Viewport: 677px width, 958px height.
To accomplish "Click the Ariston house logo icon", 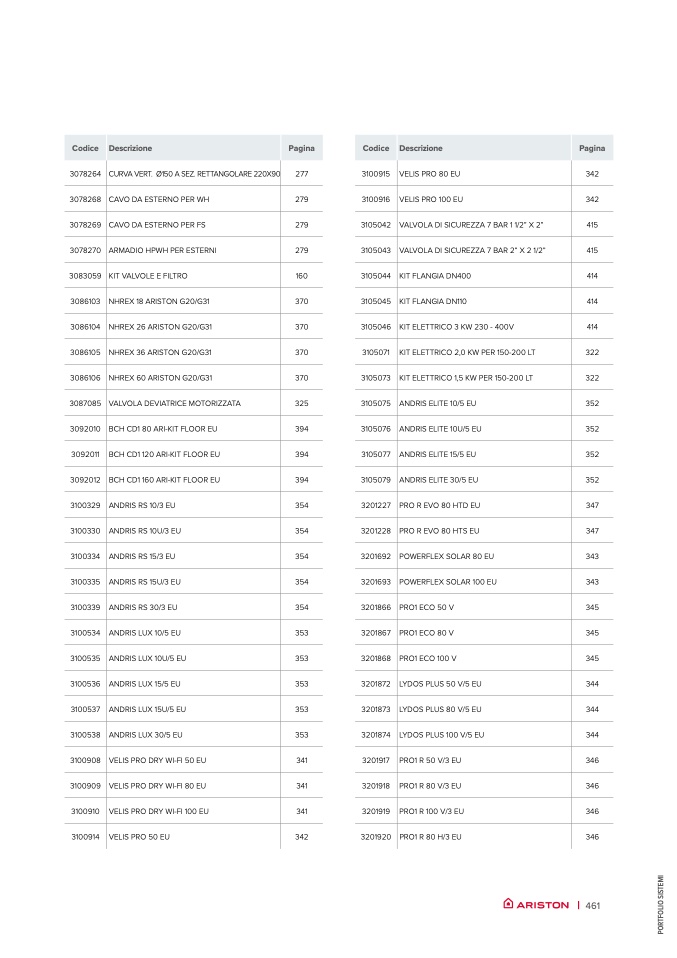I will click(x=508, y=904).
